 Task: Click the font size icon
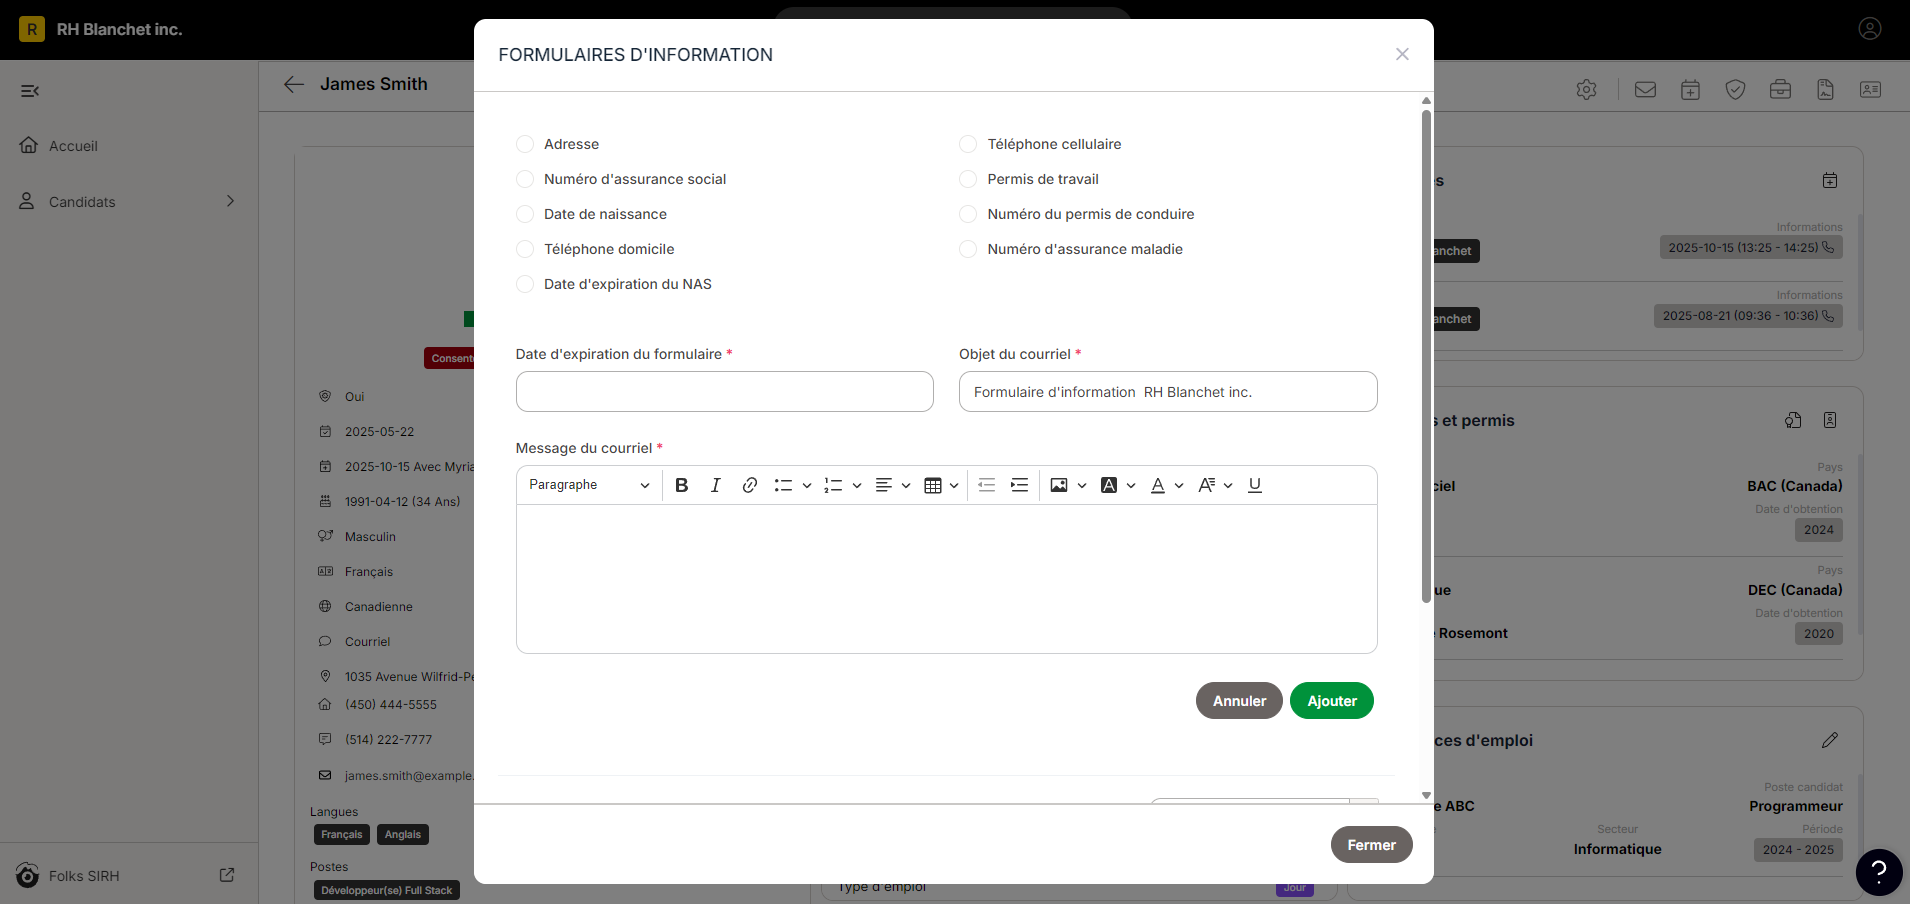[1206, 485]
